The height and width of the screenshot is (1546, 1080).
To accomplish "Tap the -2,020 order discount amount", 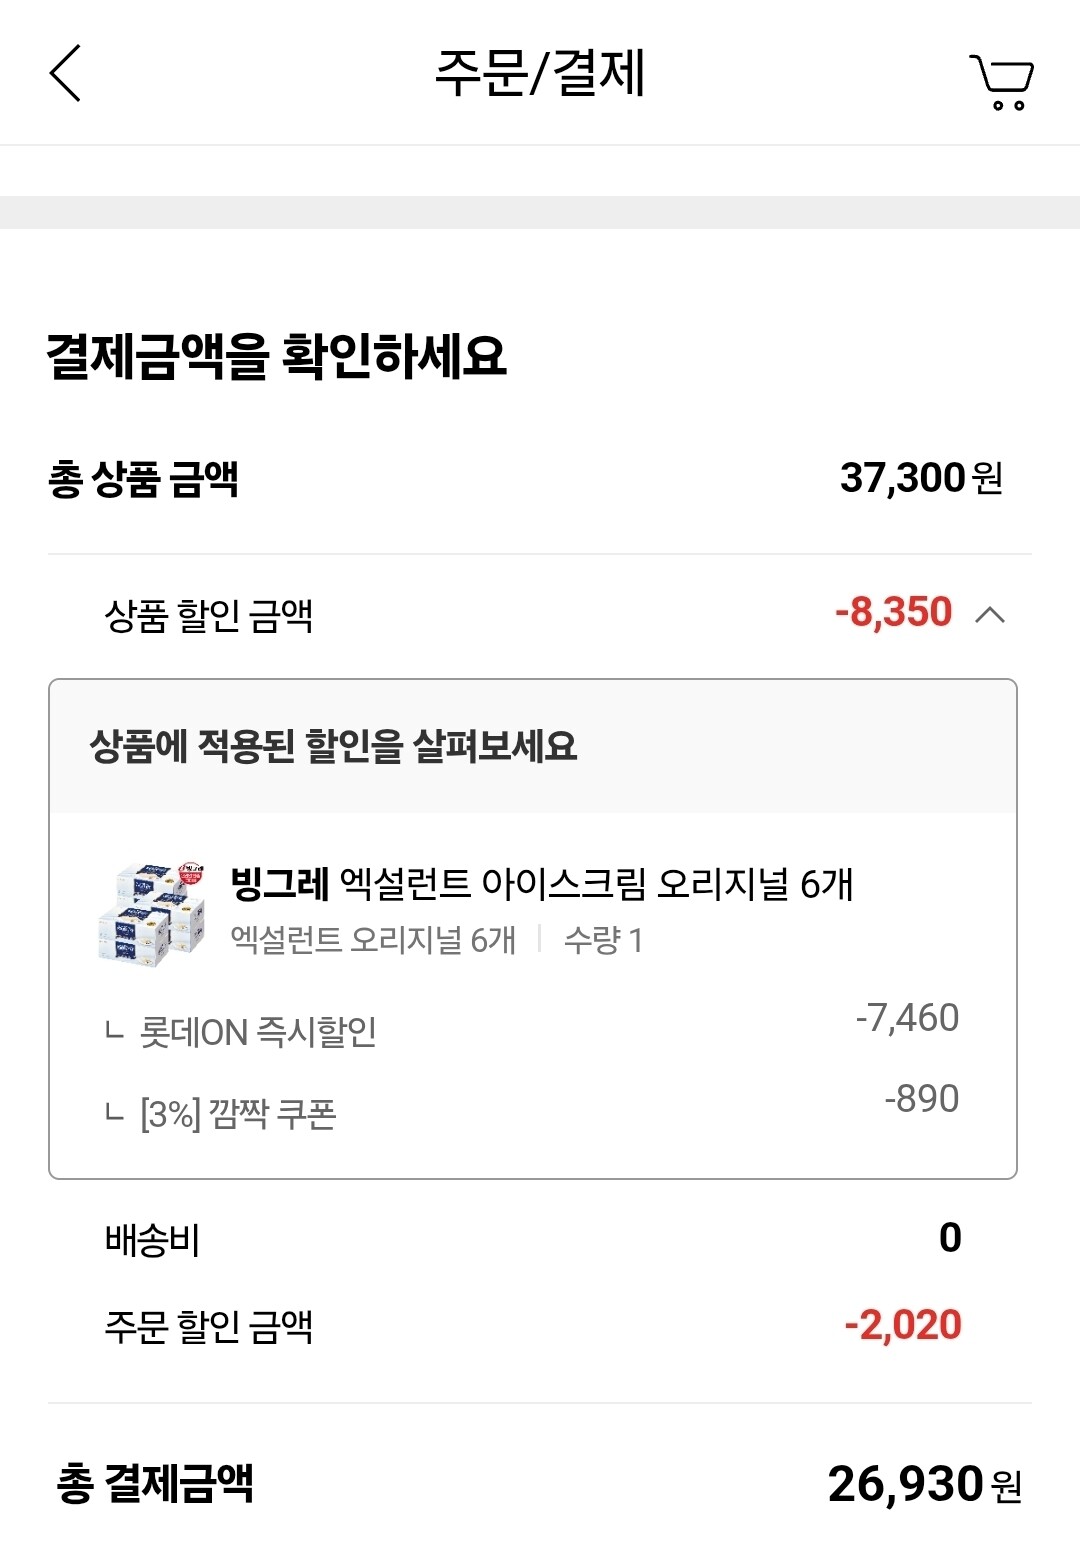I will (903, 1325).
